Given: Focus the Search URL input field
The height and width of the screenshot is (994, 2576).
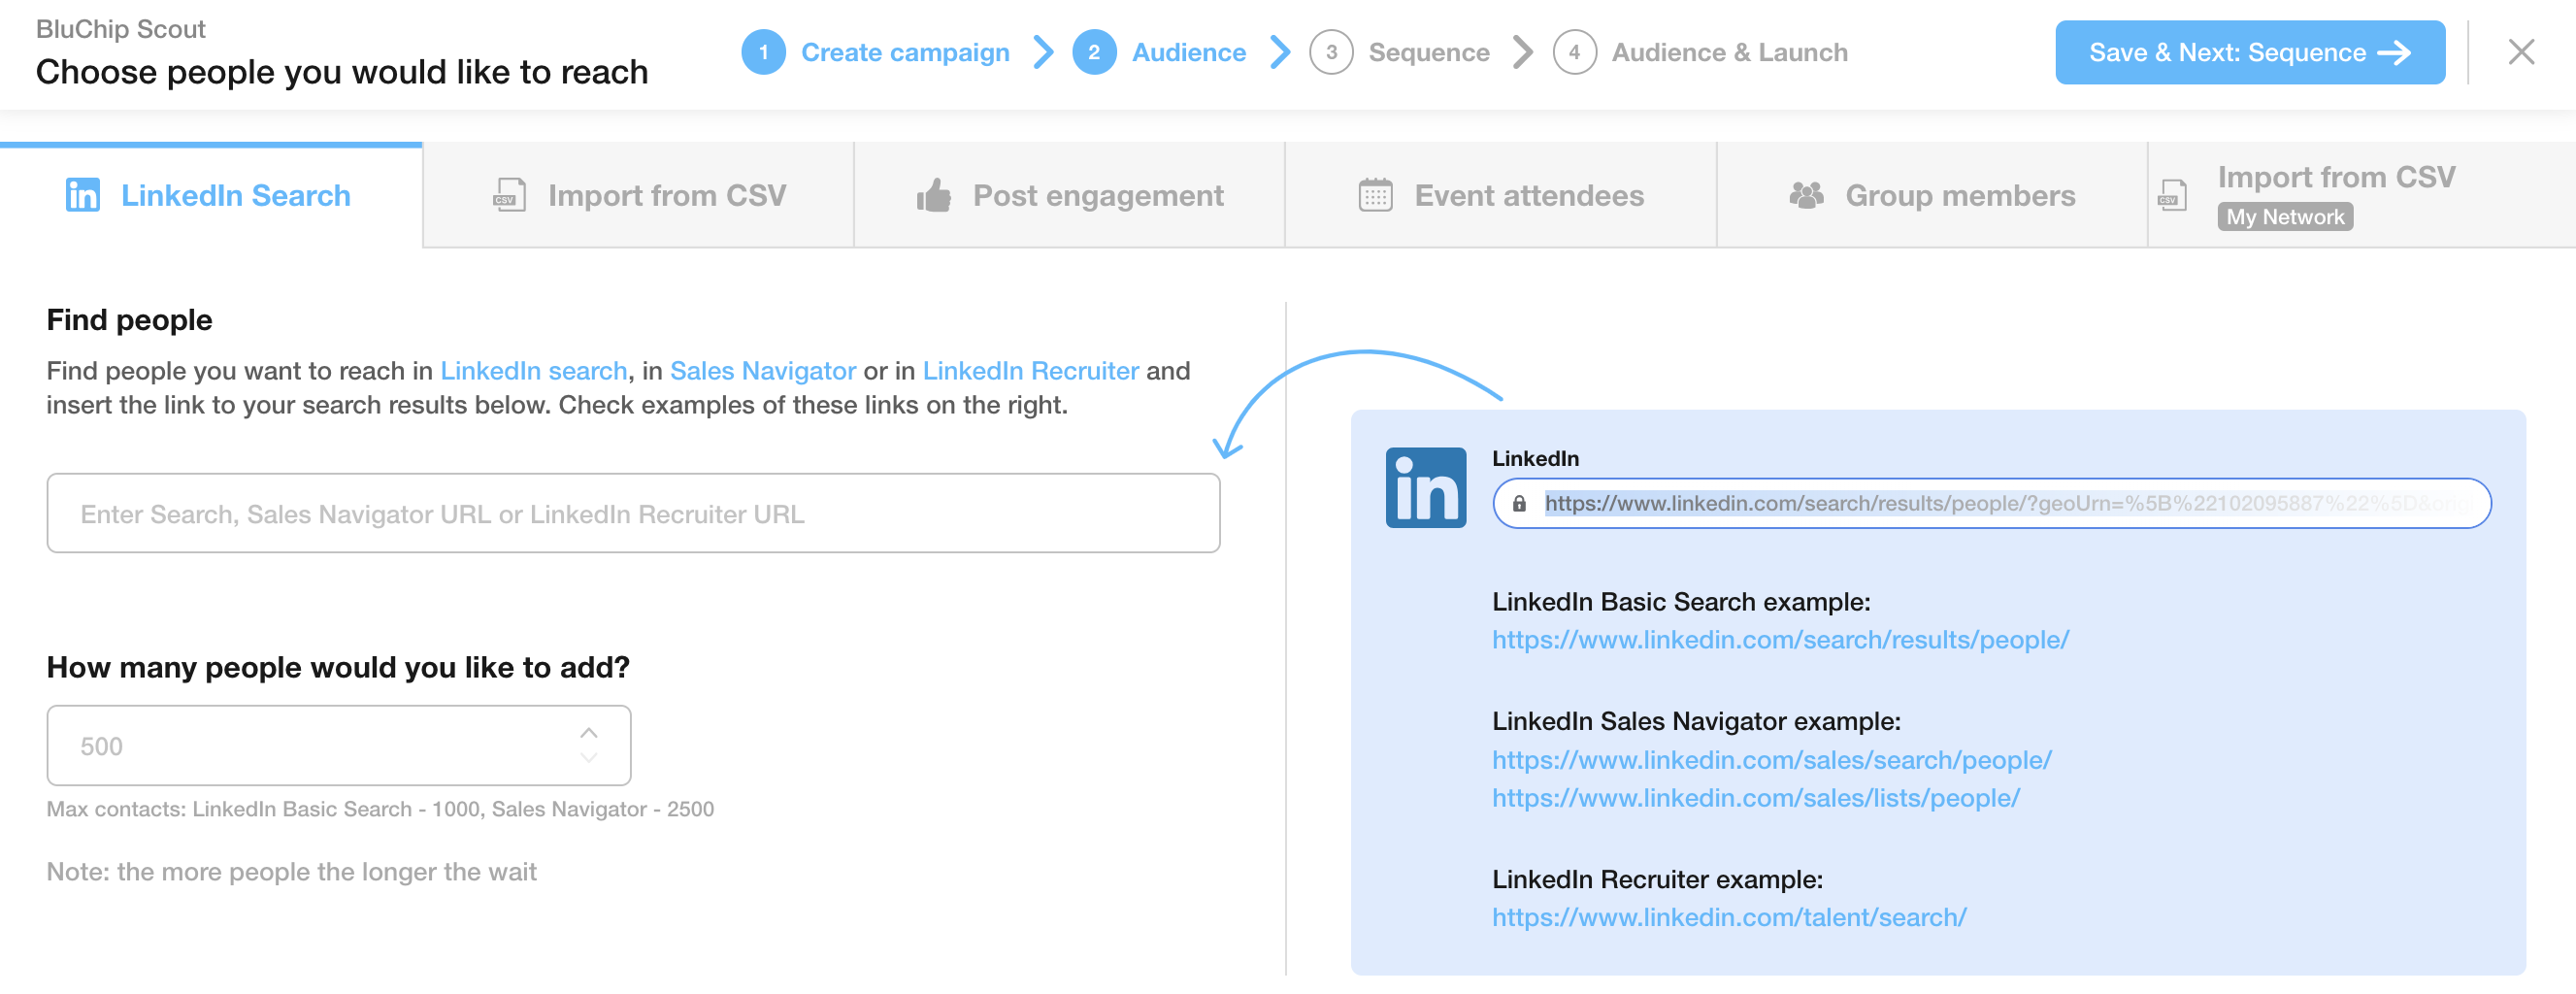Looking at the screenshot, I should [633, 514].
